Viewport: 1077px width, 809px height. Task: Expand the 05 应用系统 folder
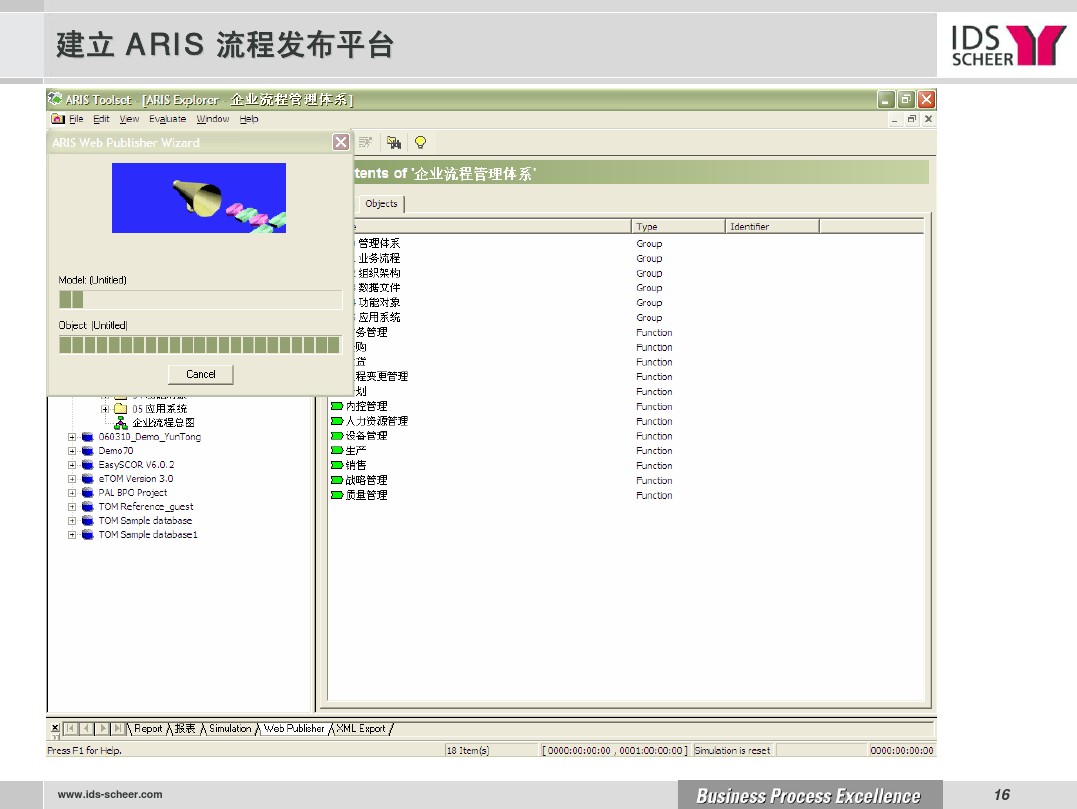[105, 409]
